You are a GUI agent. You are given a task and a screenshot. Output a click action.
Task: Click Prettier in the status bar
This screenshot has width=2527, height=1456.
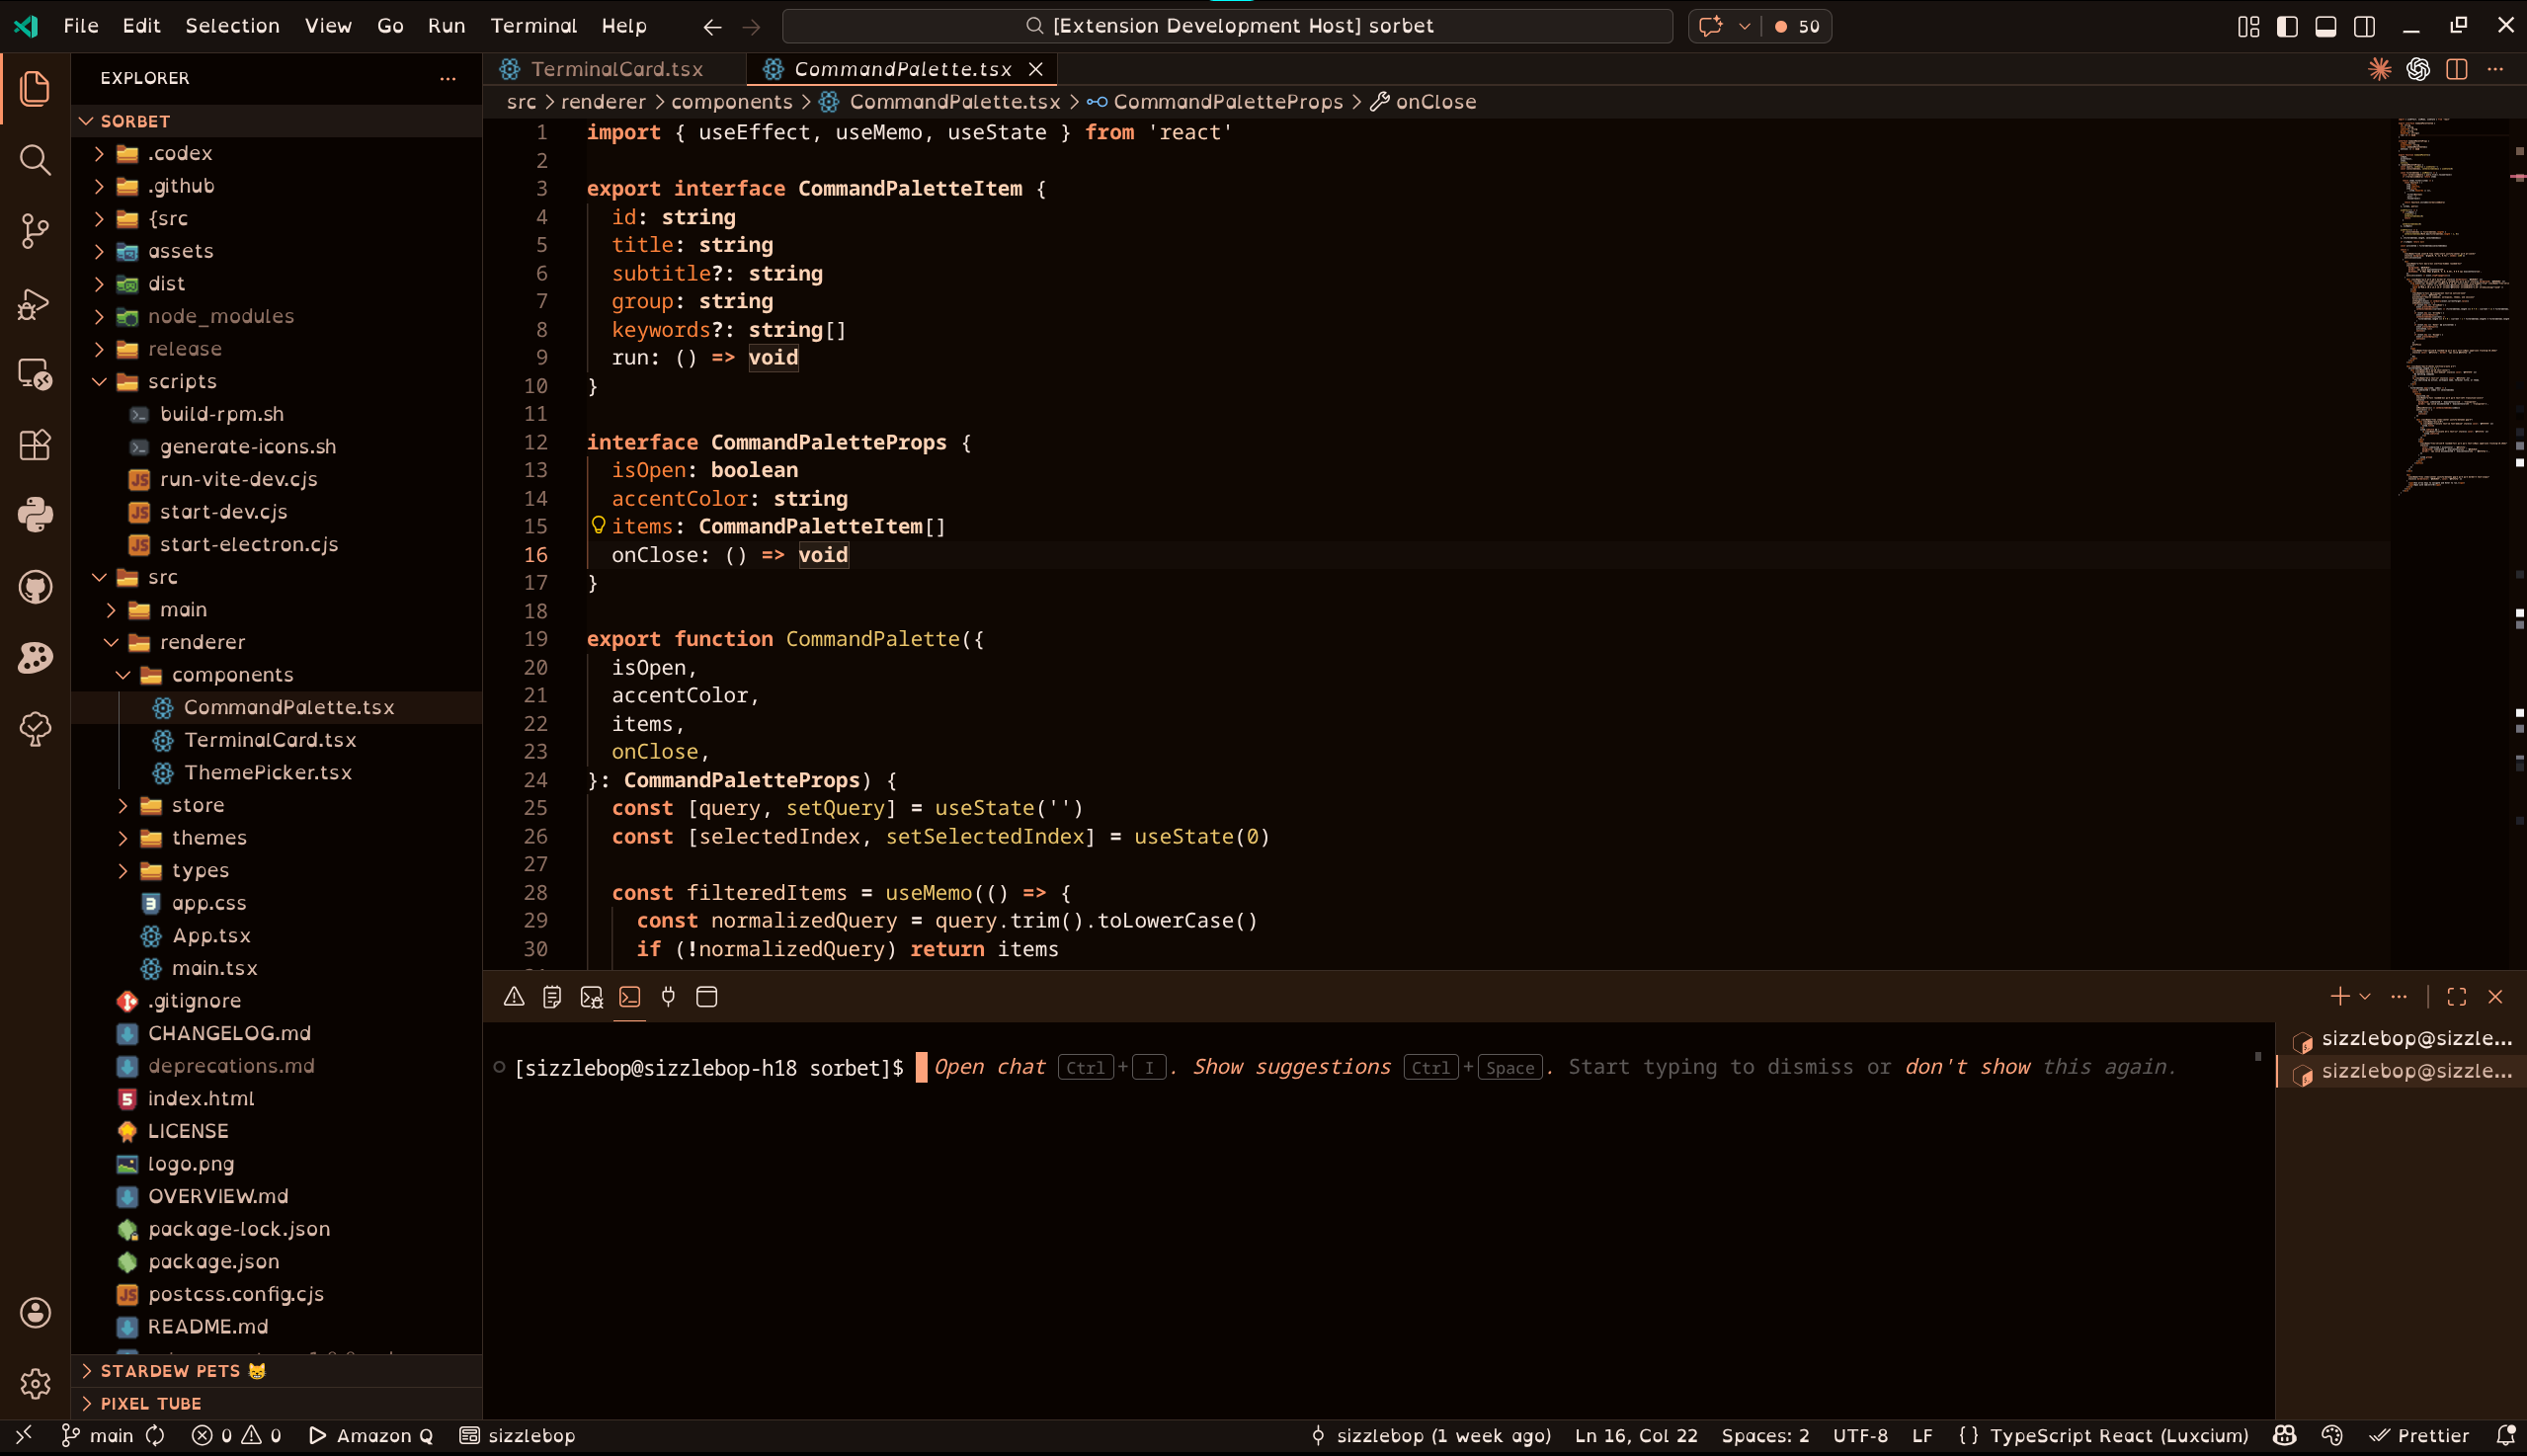pos(2419,1436)
